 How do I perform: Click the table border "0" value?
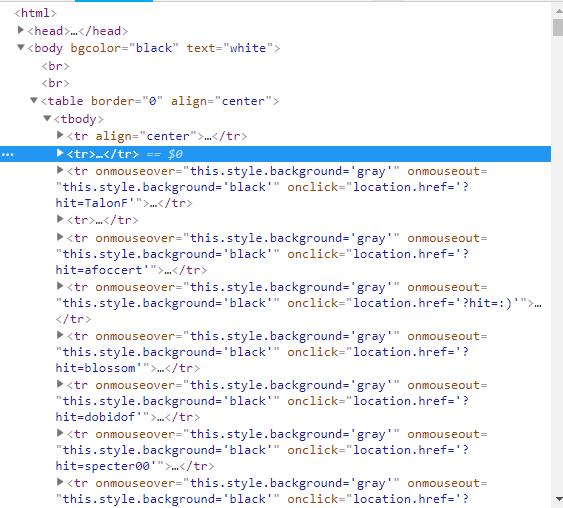[153, 101]
